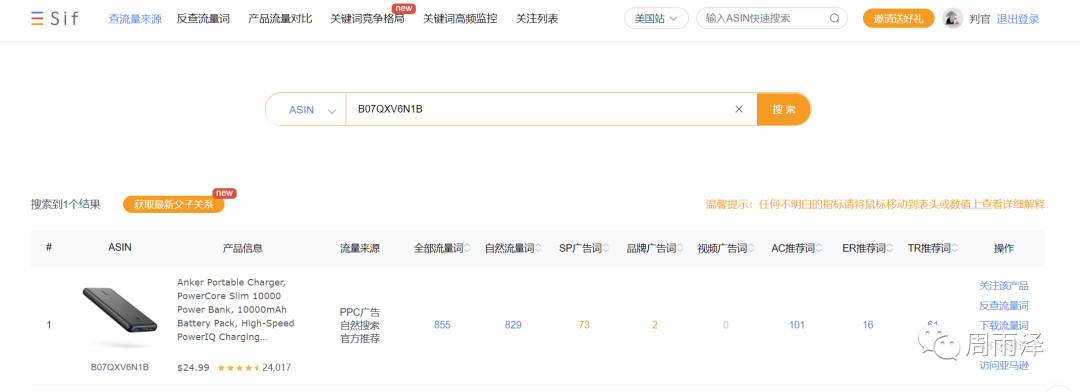
Task: Click the 16 ER recommended words value
Action: (867, 325)
